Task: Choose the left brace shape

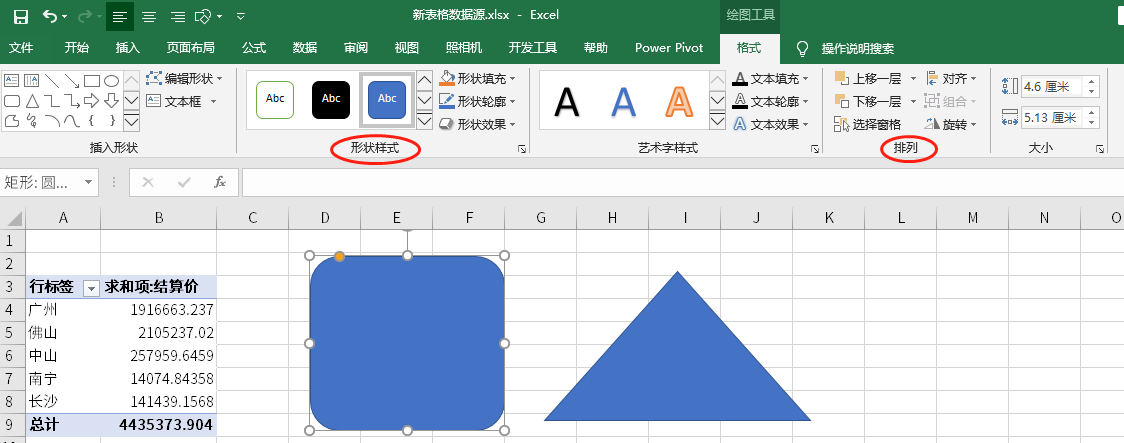Action: (92, 120)
